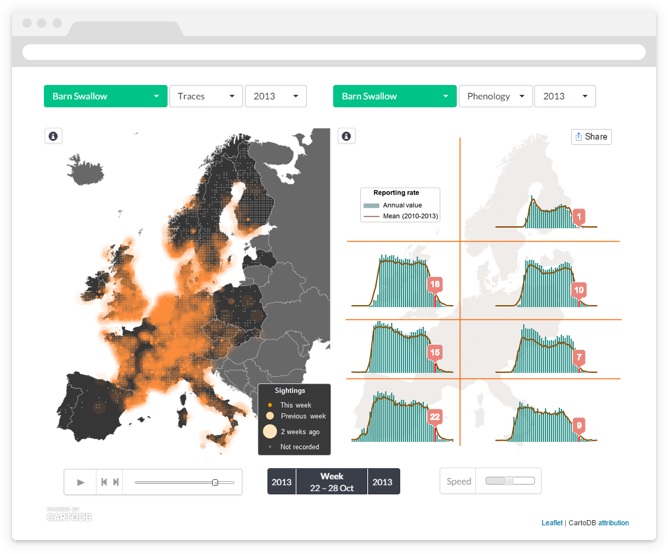Click the red marker labeled 15
Image resolution: width=668 pixels, height=554 pixels.
pyautogui.click(x=435, y=353)
